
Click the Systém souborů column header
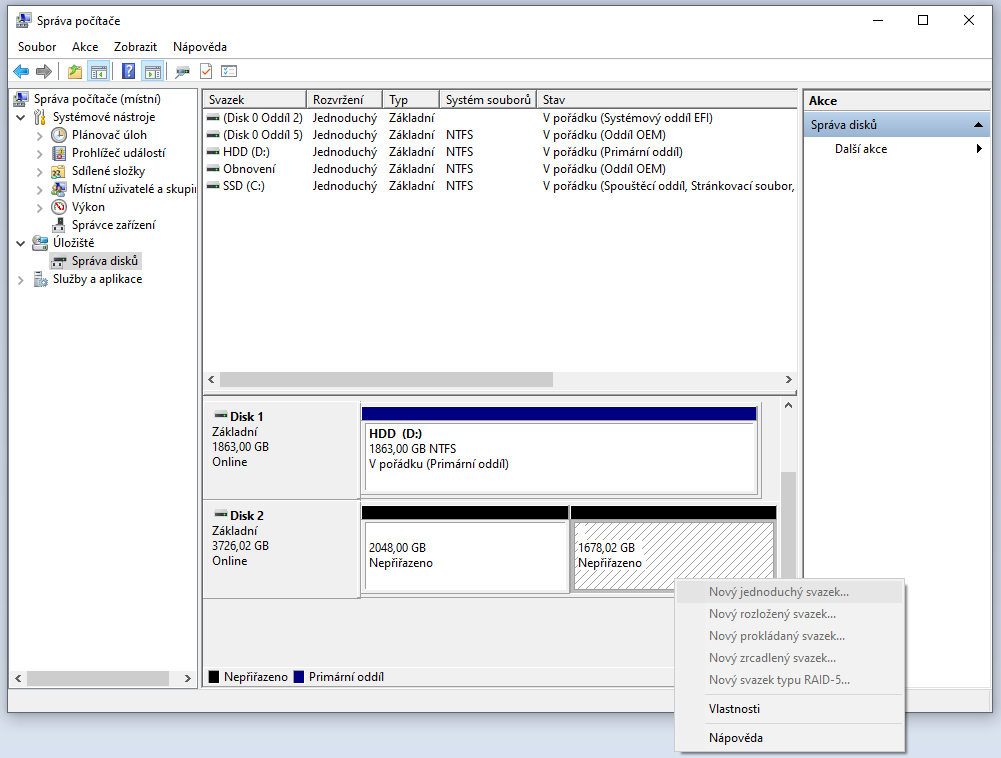click(x=487, y=100)
